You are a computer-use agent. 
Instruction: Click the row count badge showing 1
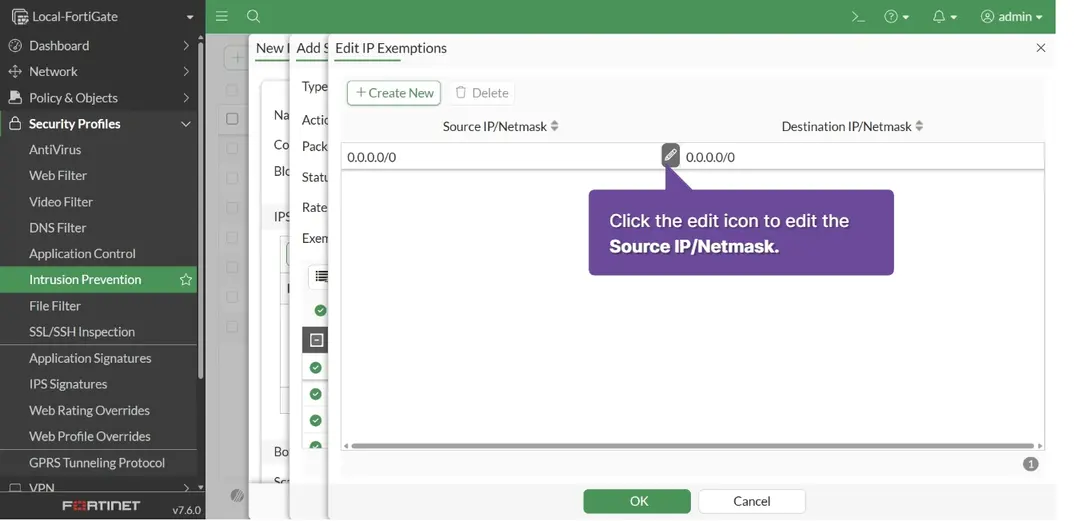(x=1030, y=464)
